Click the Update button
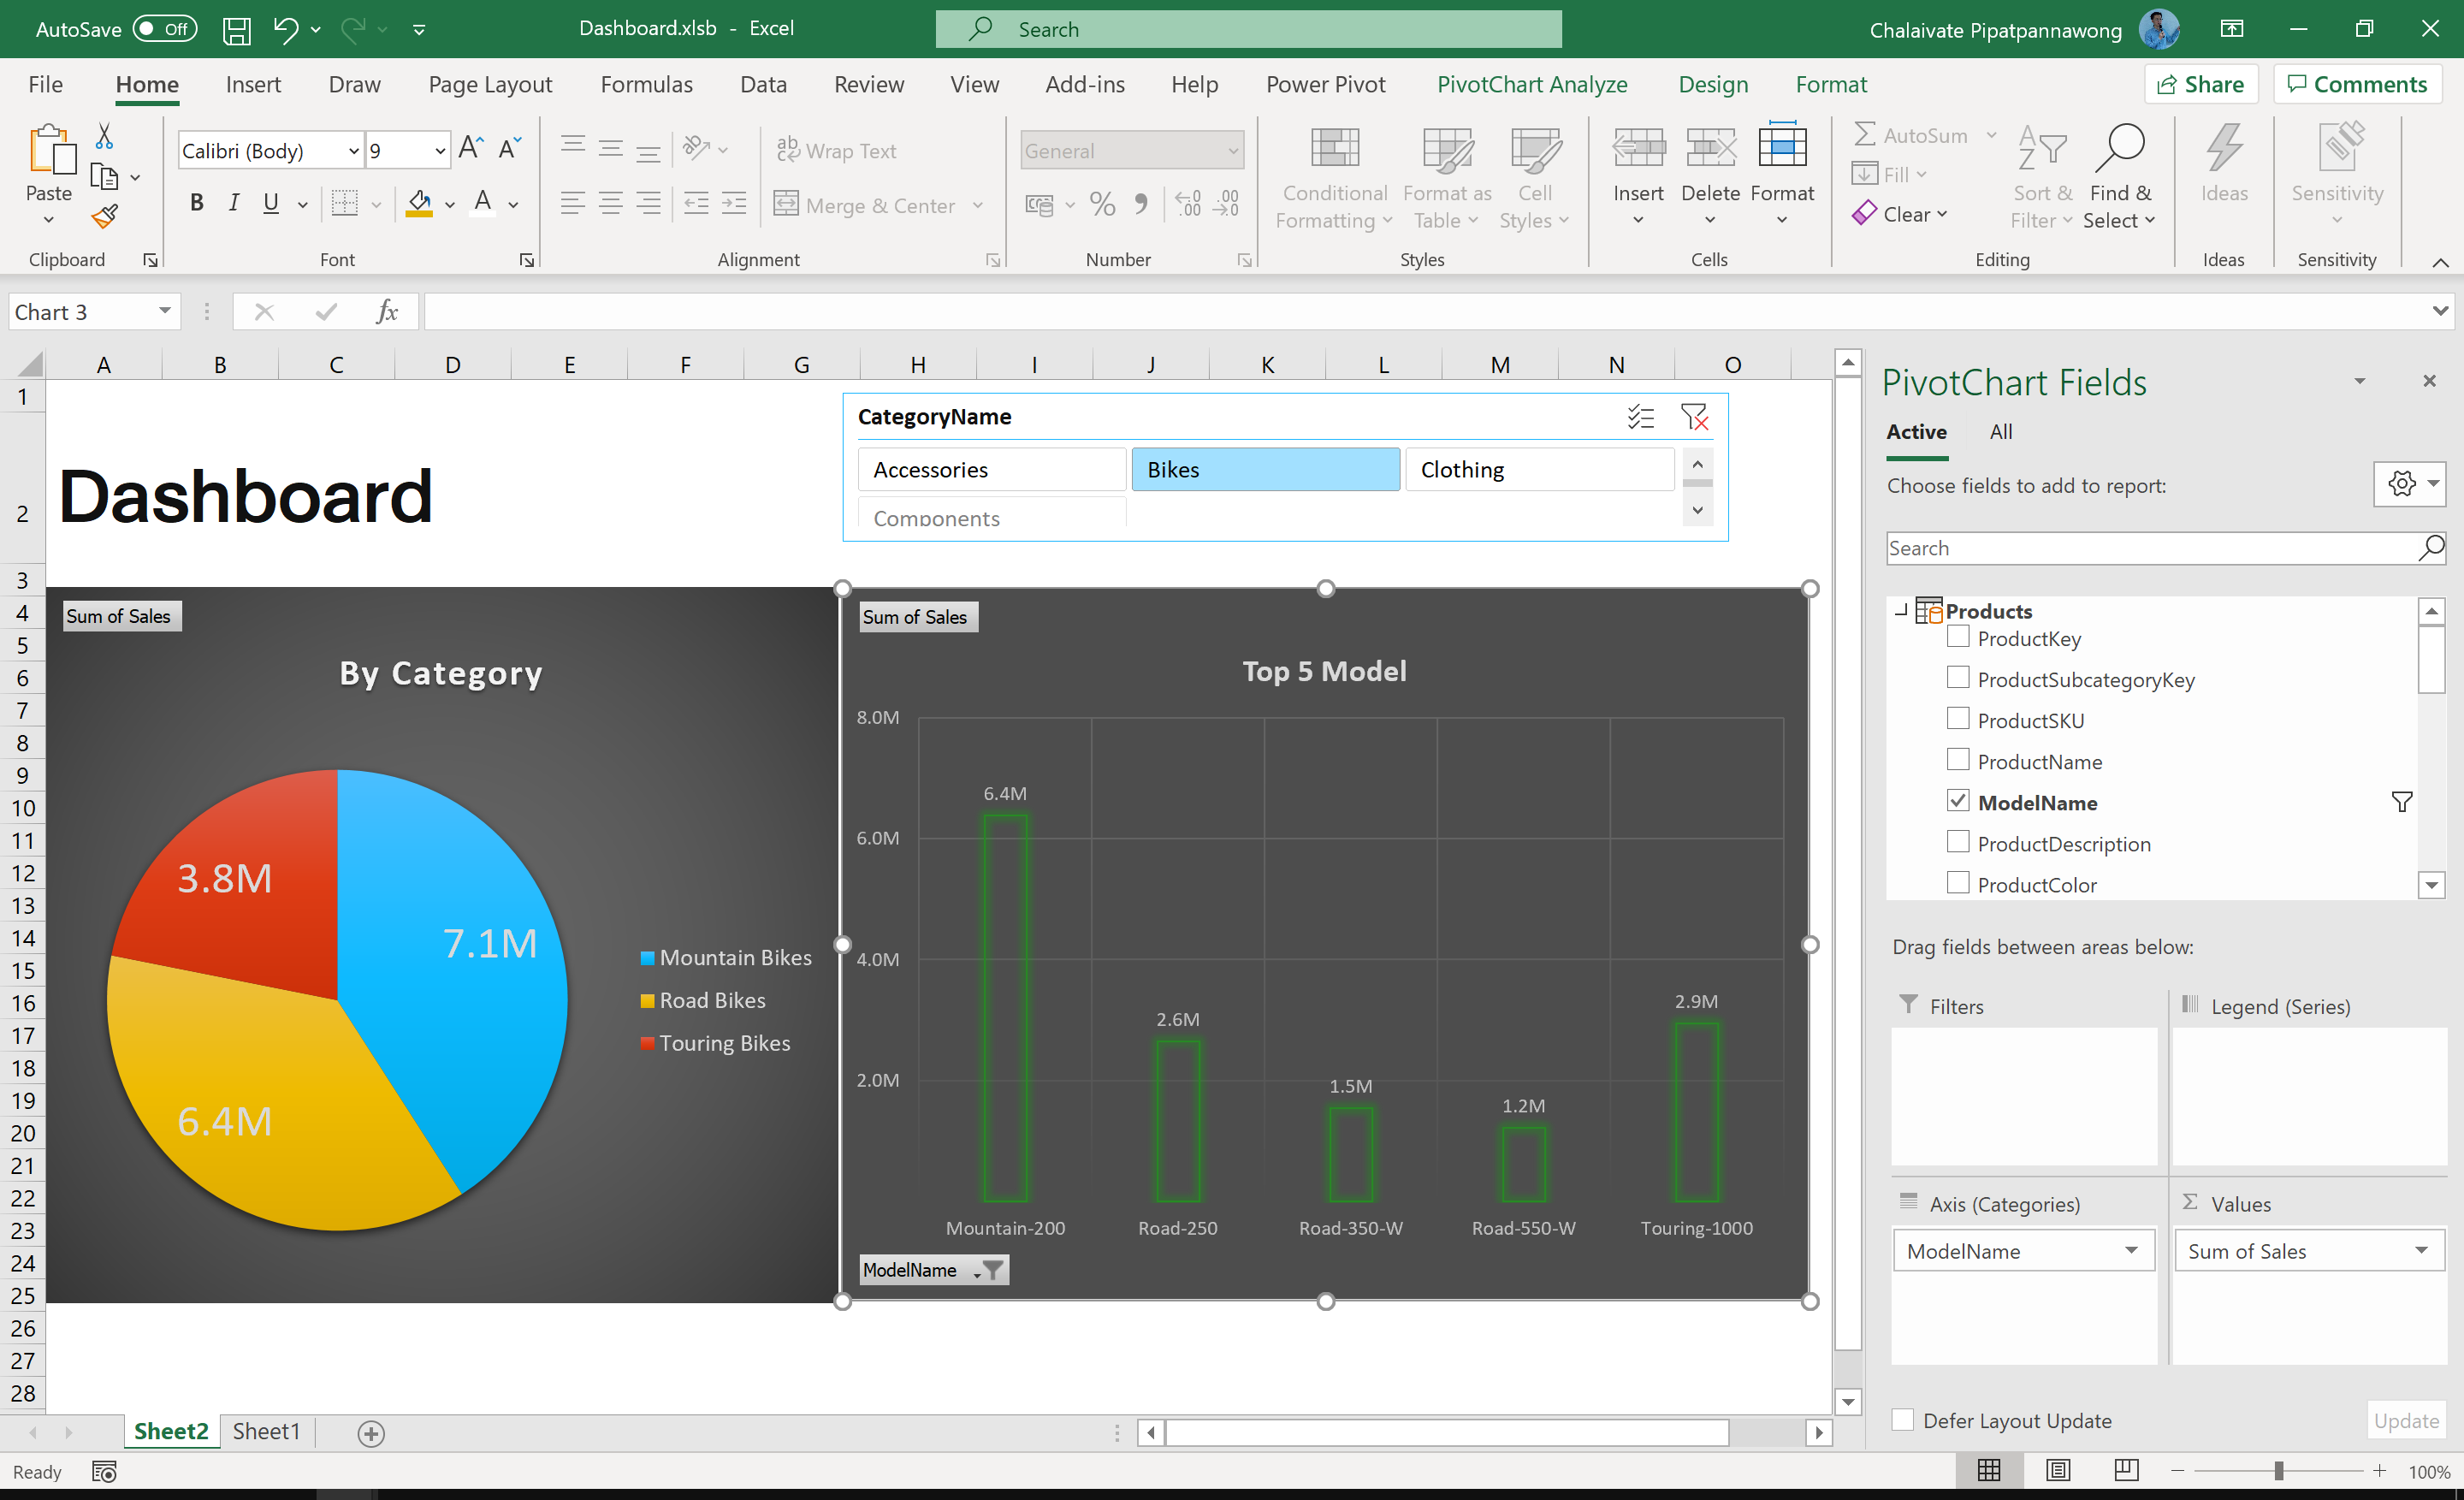2464x1500 pixels. (x=2405, y=1420)
